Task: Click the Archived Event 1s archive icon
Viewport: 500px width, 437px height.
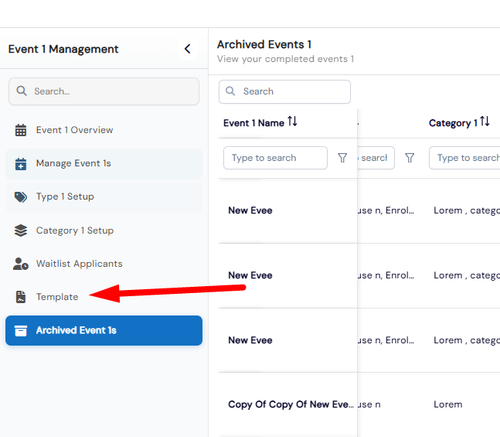Action: 21,331
